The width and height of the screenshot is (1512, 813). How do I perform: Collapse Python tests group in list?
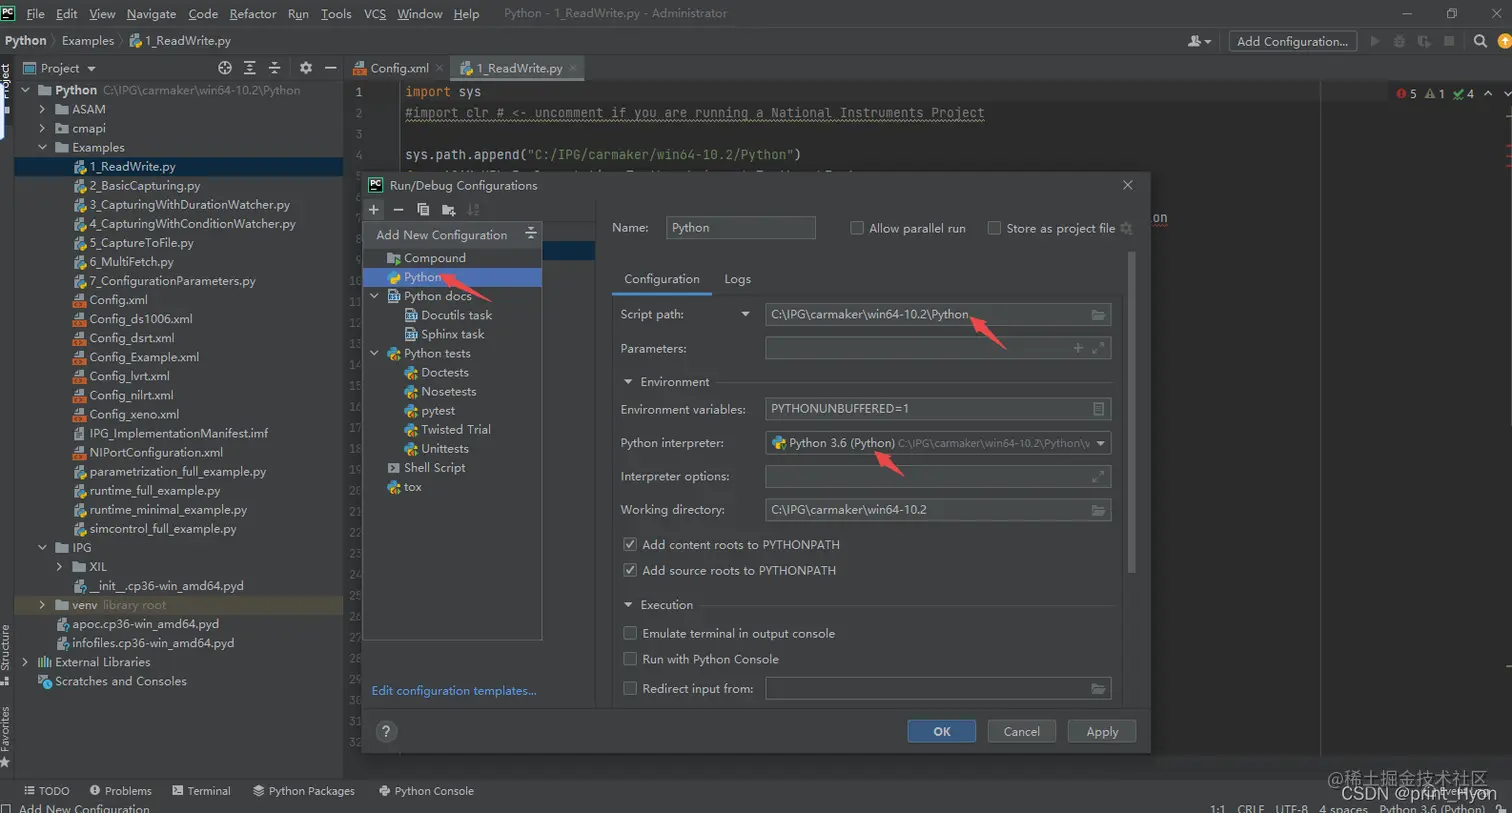(x=375, y=353)
